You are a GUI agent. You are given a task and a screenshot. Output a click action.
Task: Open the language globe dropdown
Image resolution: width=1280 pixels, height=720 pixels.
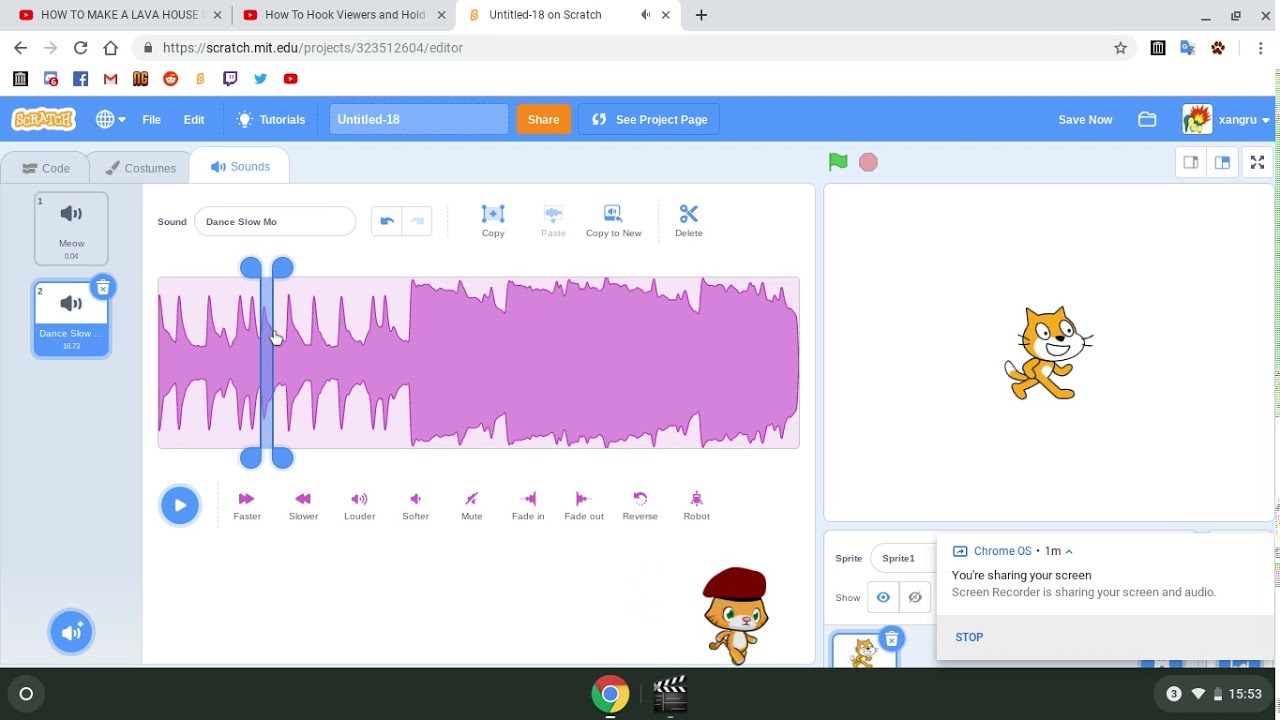click(x=110, y=119)
